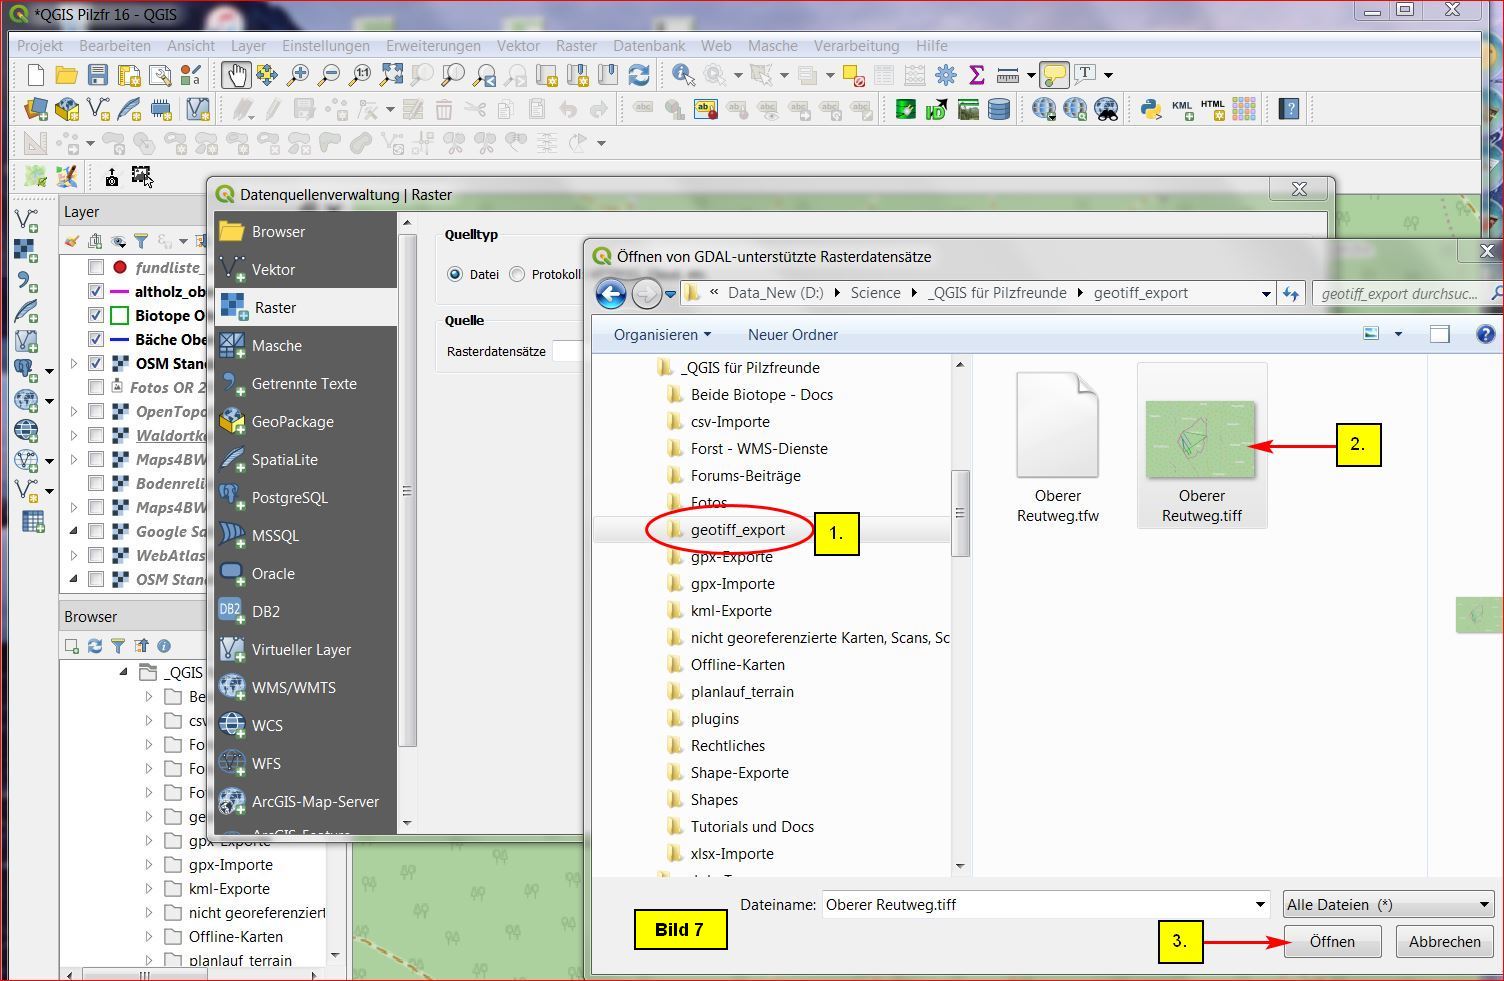Select the Datei source type radio button

click(x=455, y=274)
